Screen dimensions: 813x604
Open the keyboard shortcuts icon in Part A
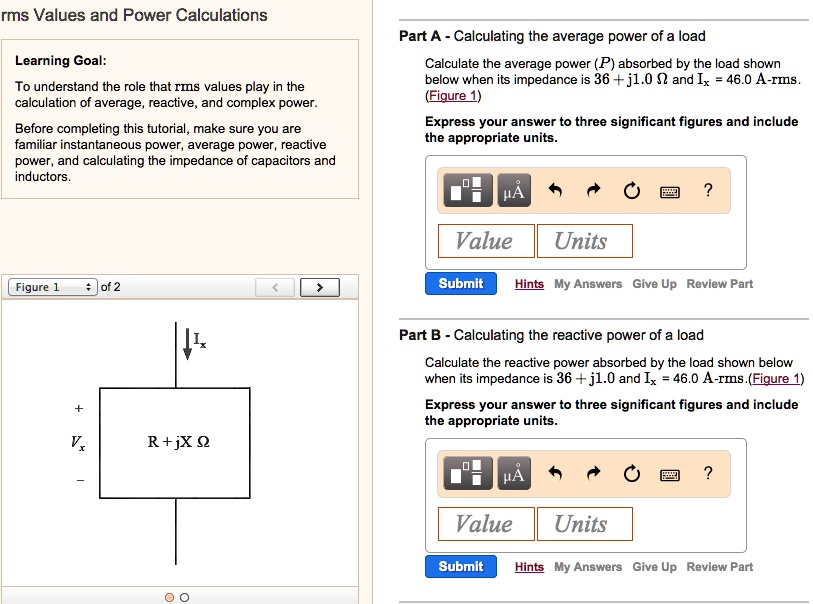(668, 190)
